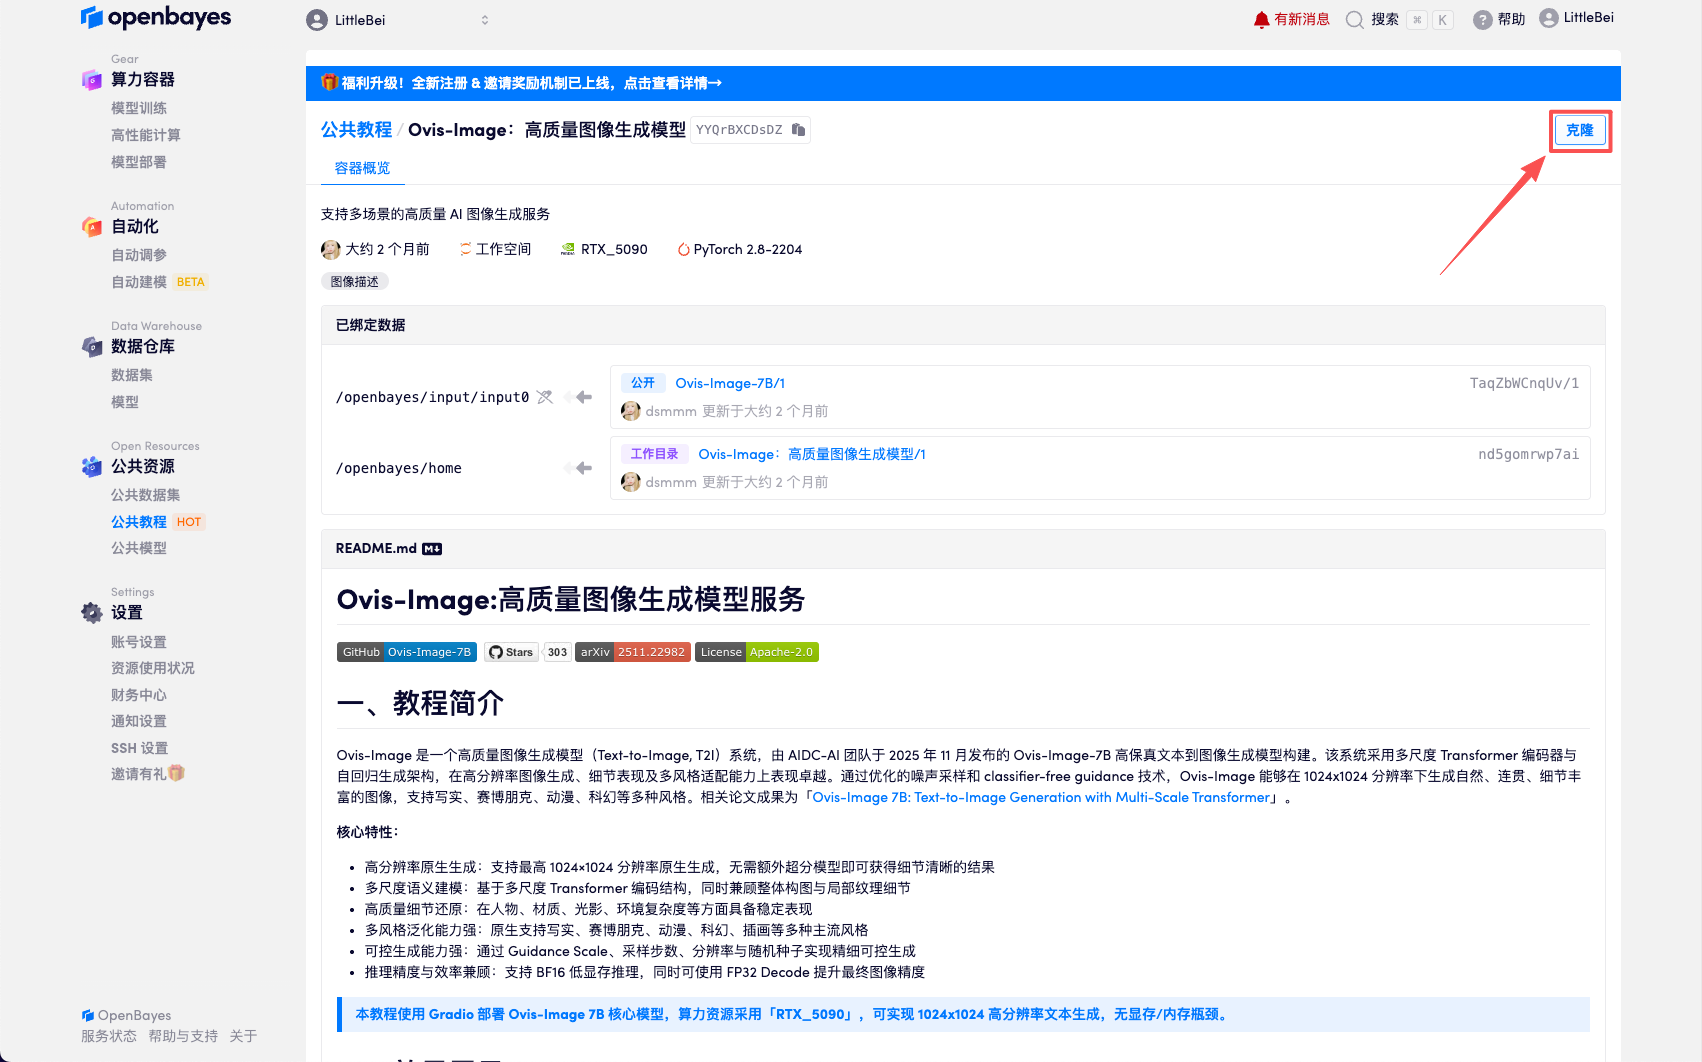Click the License Apache-2.0 badge
Viewport: 1702px width, 1062px height.
pyautogui.click(x=757, y=652)
